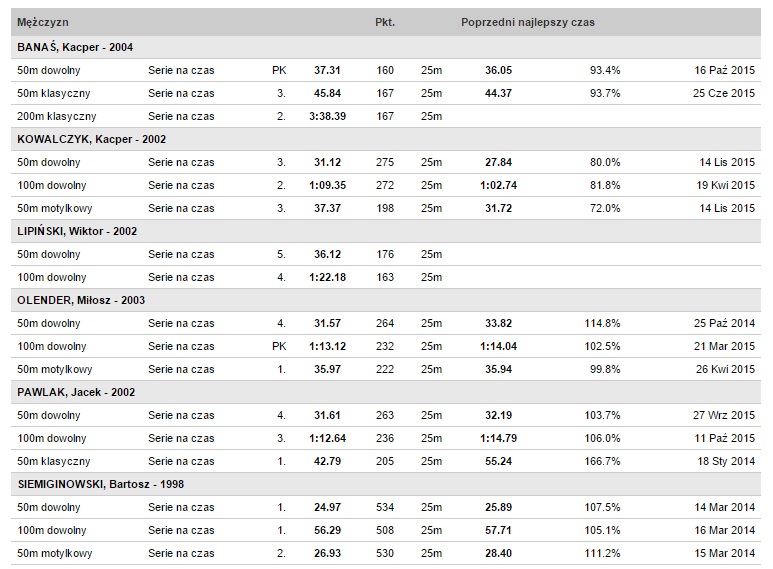773x569 pixels.
Task: Click previous best time 1:02.74
Action: click(x=498, y=185)
